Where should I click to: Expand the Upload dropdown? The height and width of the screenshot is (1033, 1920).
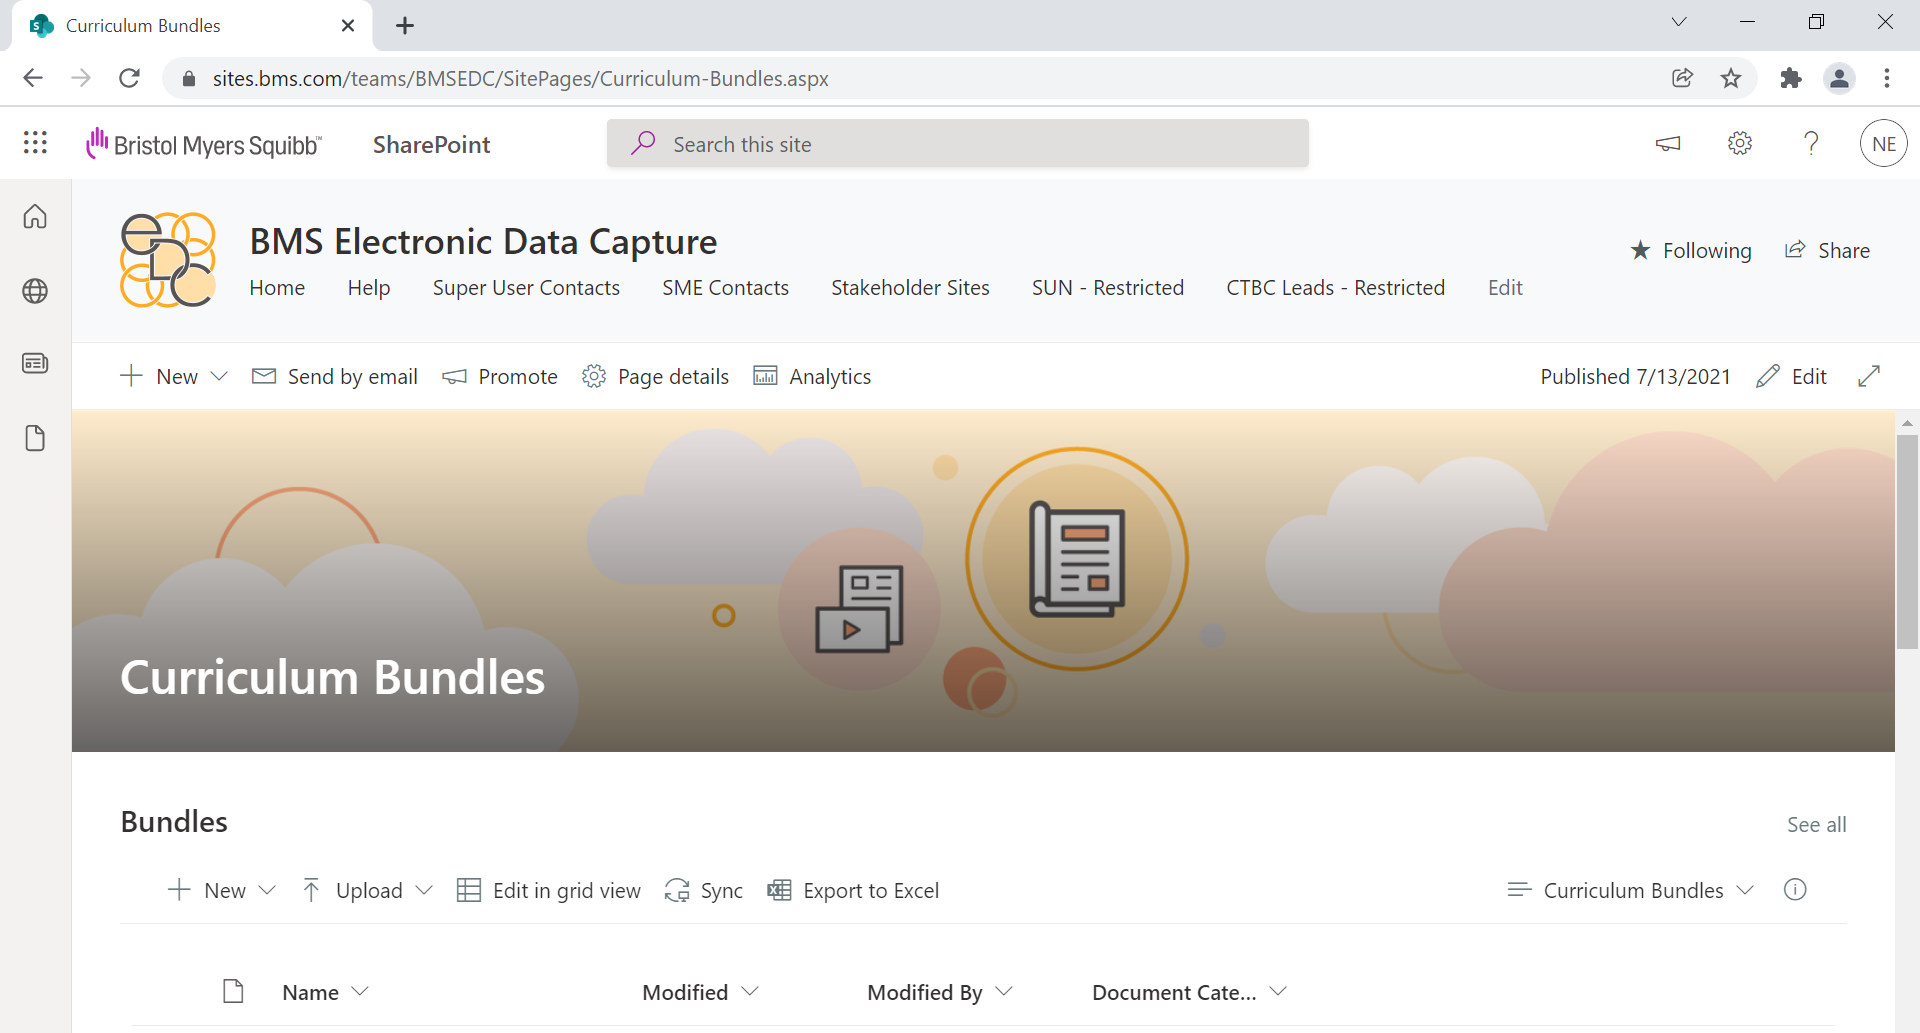point(424,890)
